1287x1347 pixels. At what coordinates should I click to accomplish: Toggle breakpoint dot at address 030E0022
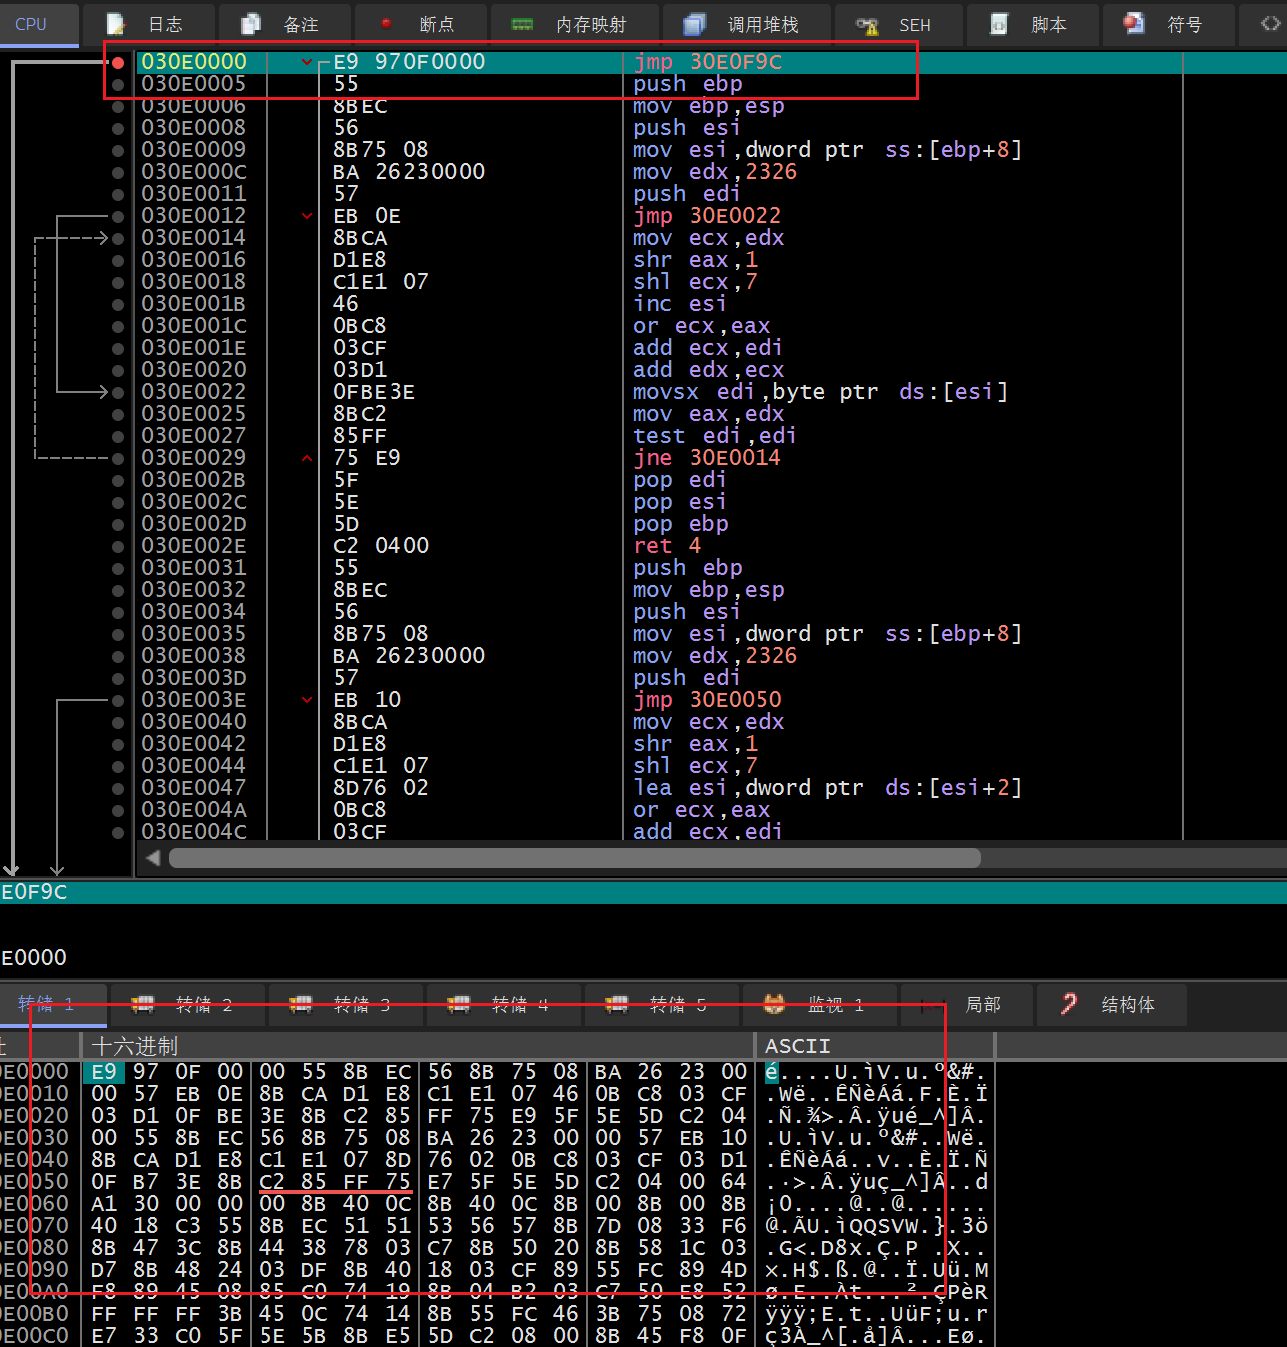118,392
